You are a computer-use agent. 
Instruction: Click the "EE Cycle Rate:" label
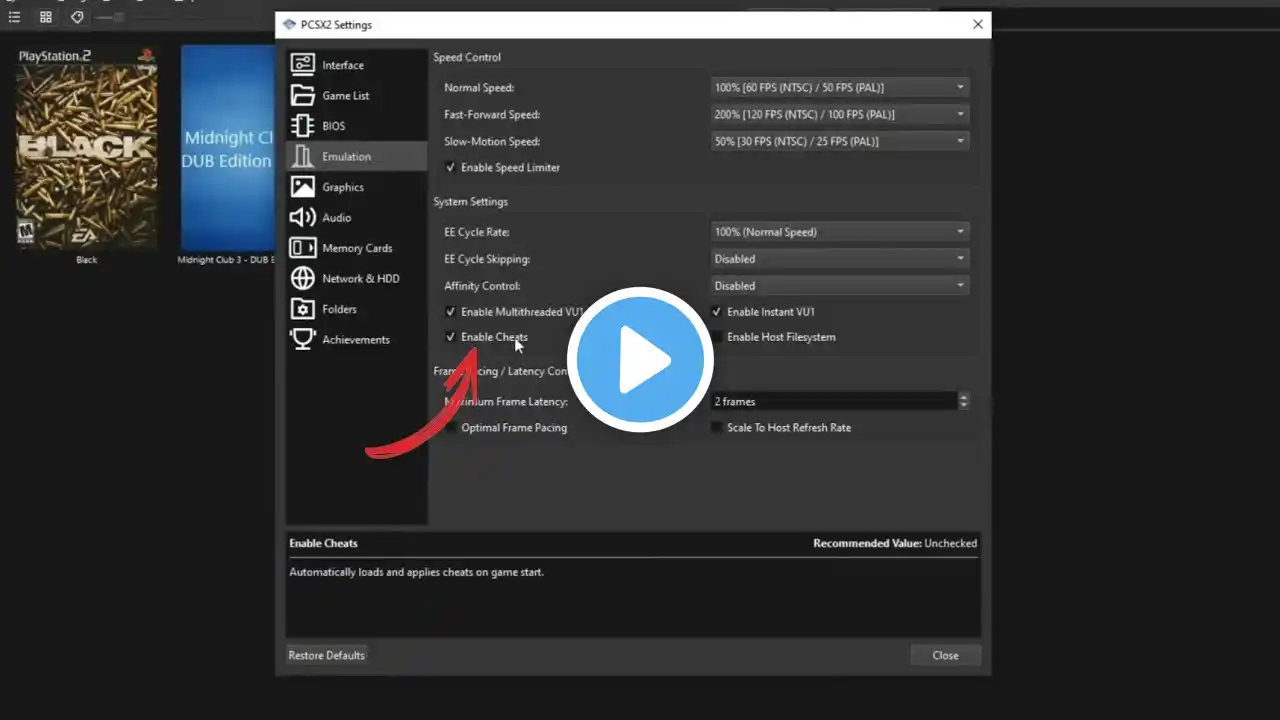[x=477, y=232]
